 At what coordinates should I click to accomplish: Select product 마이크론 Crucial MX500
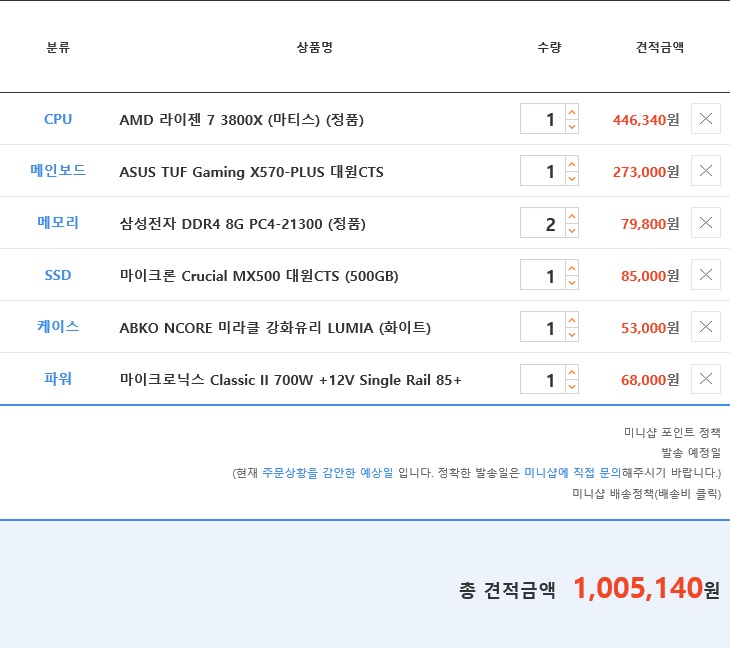point(259,276)
